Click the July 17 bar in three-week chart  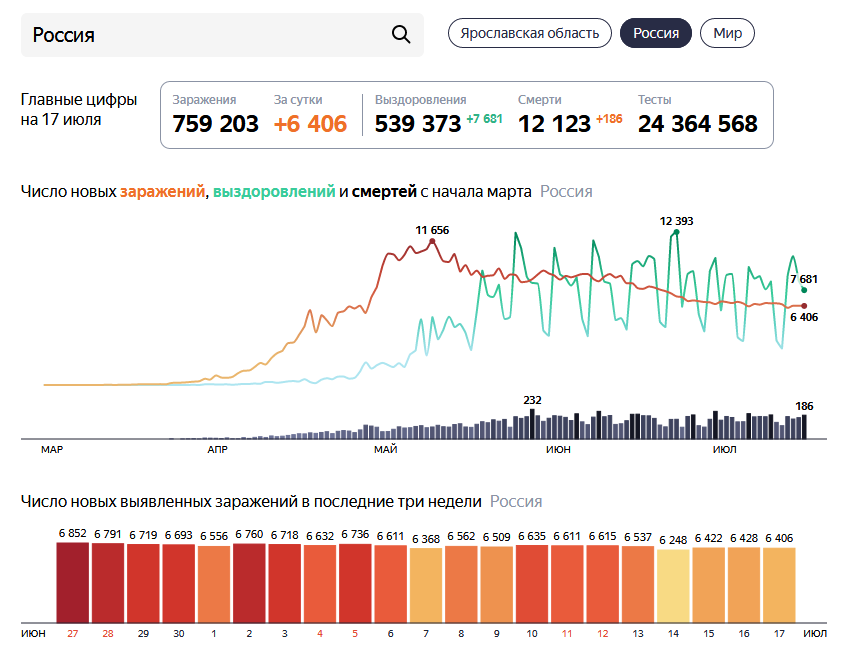pyautogui.click(x=779, y=586)
